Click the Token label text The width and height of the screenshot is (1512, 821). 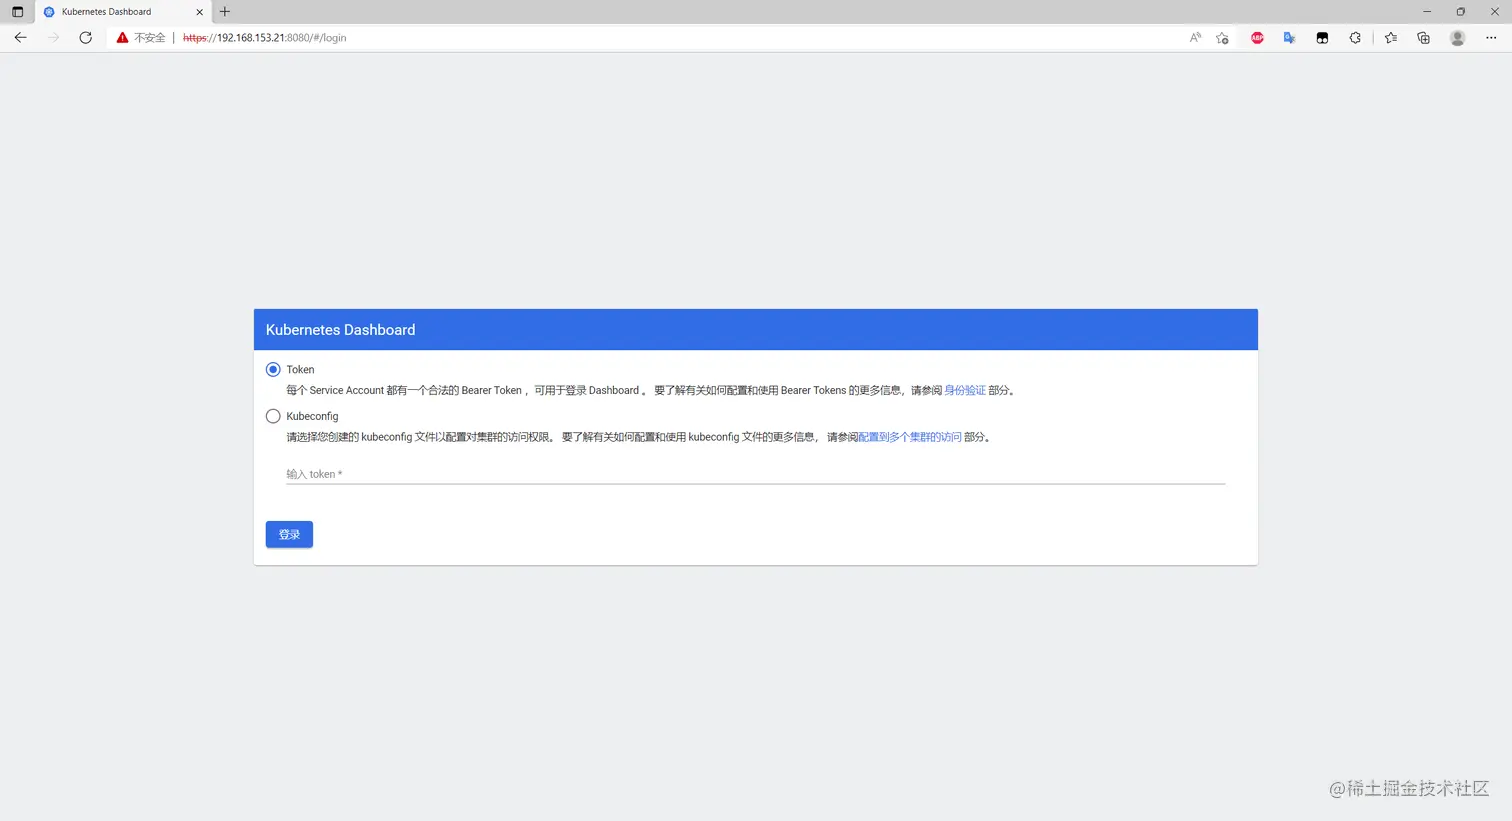[300, 370]
